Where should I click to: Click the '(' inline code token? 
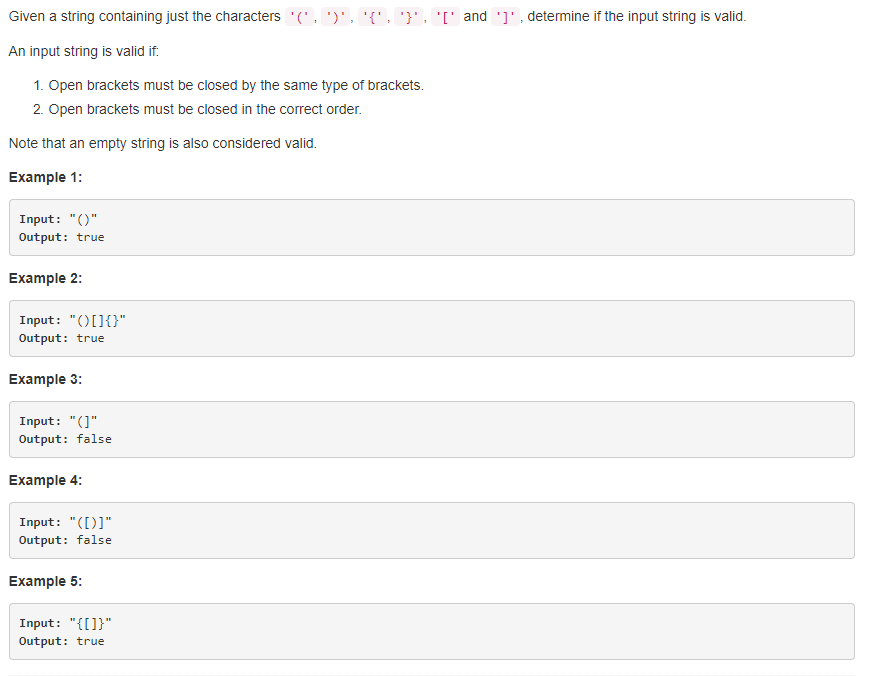pyautogui.click(x=299, y=17)
